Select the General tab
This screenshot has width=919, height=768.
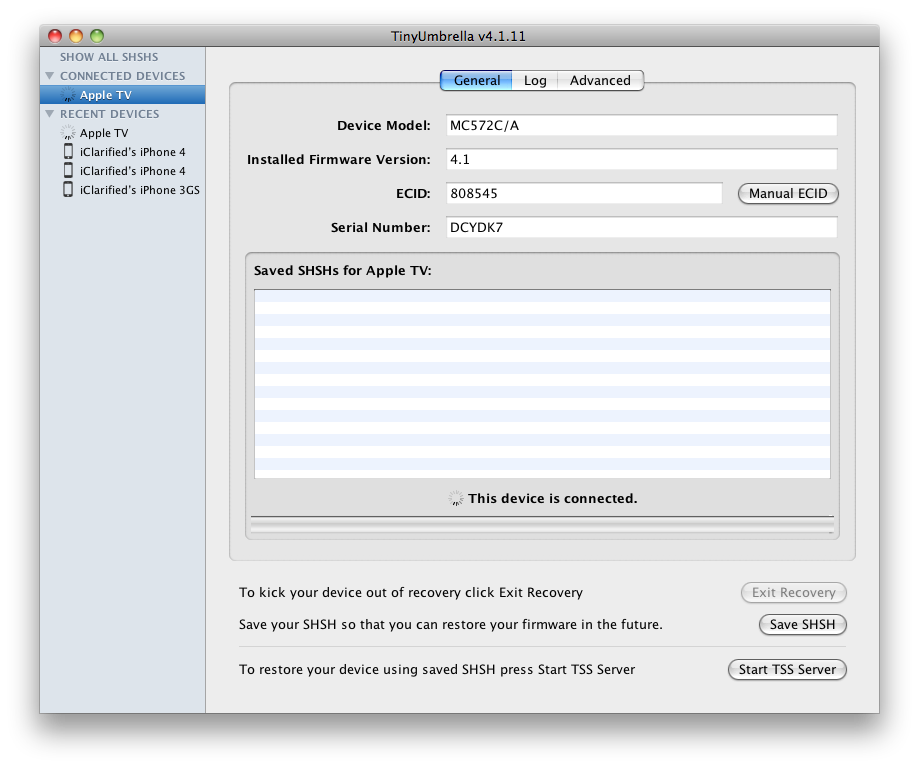tap(477, 81)
